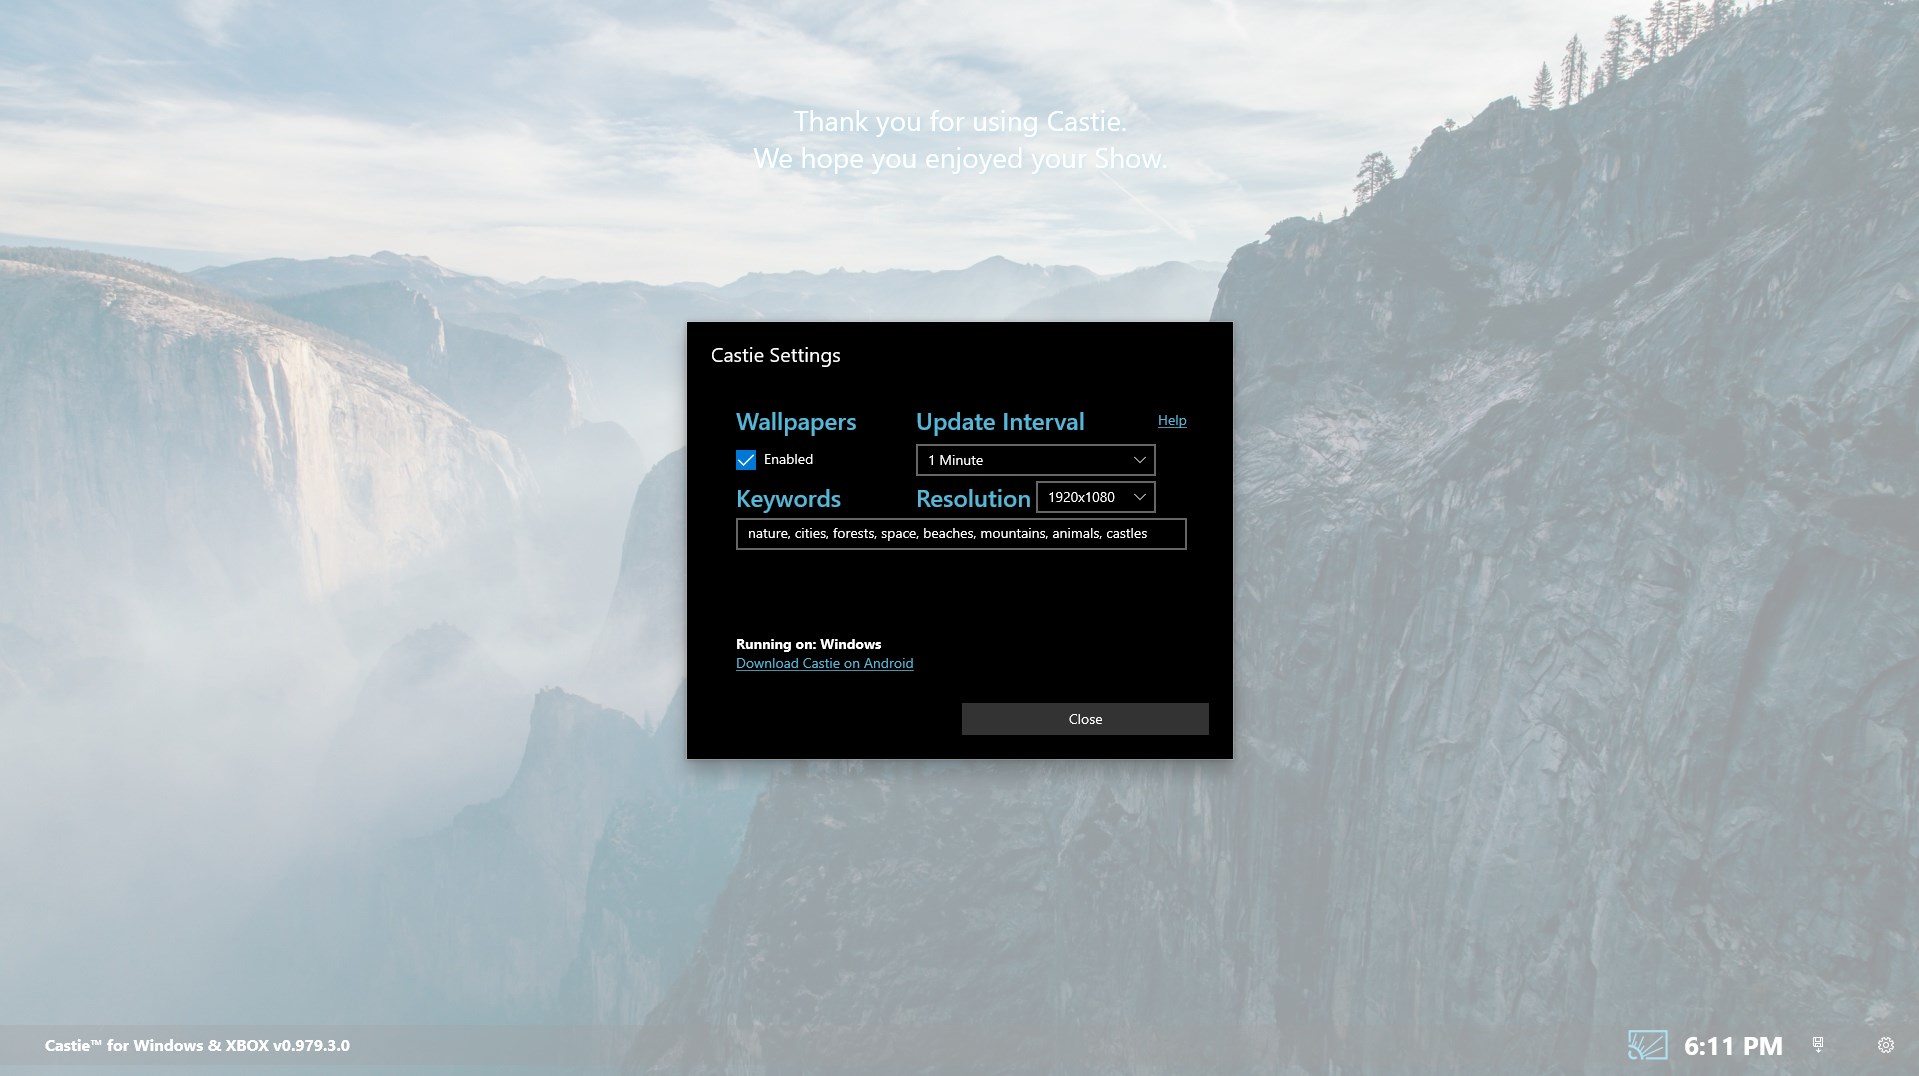Click the 6:11 PM clock display
This screenshot has height=1076, width=1919.
pos(1733,1046)
